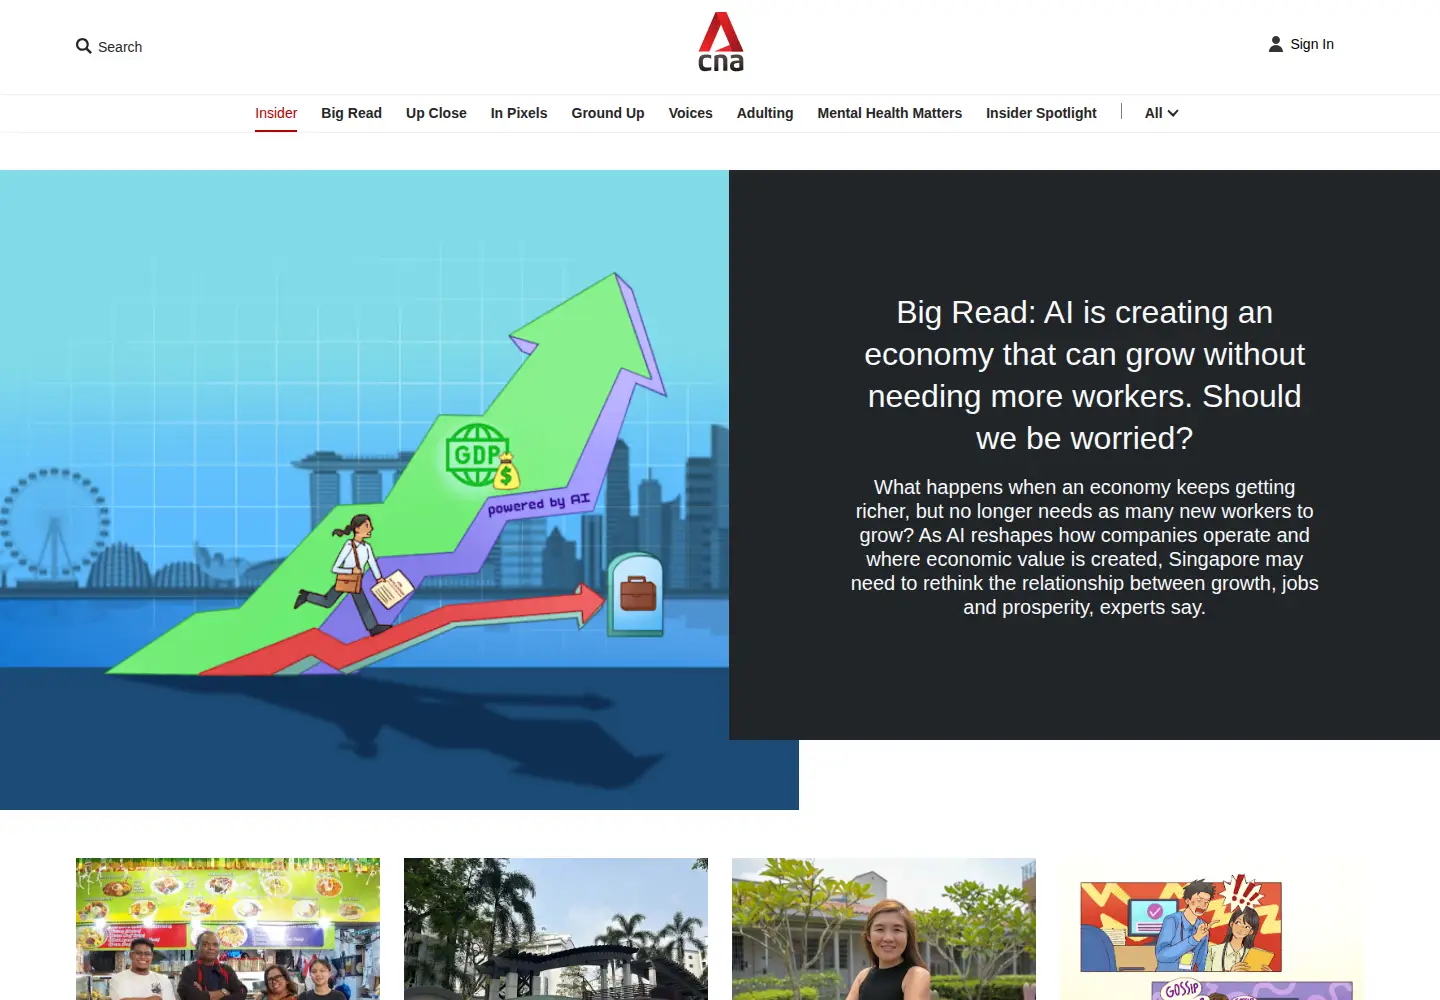Viewport: 1440px width, 1000px height.
Task: Open the food stall vendors article thumbnail
Action: point(228,929)
